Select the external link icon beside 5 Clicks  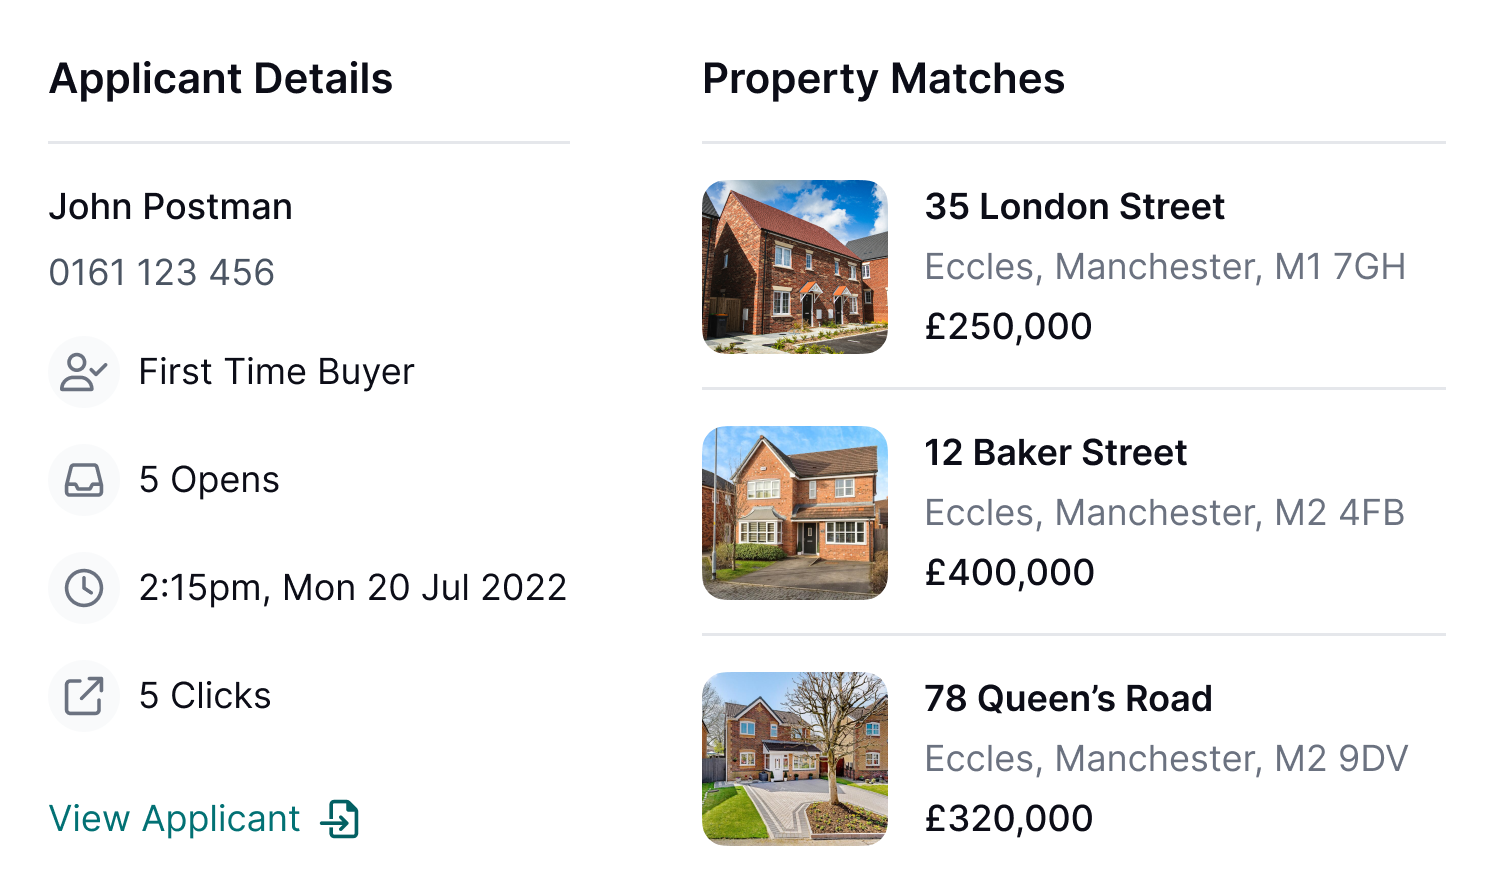pyautogui.click(x=84, y=695)
